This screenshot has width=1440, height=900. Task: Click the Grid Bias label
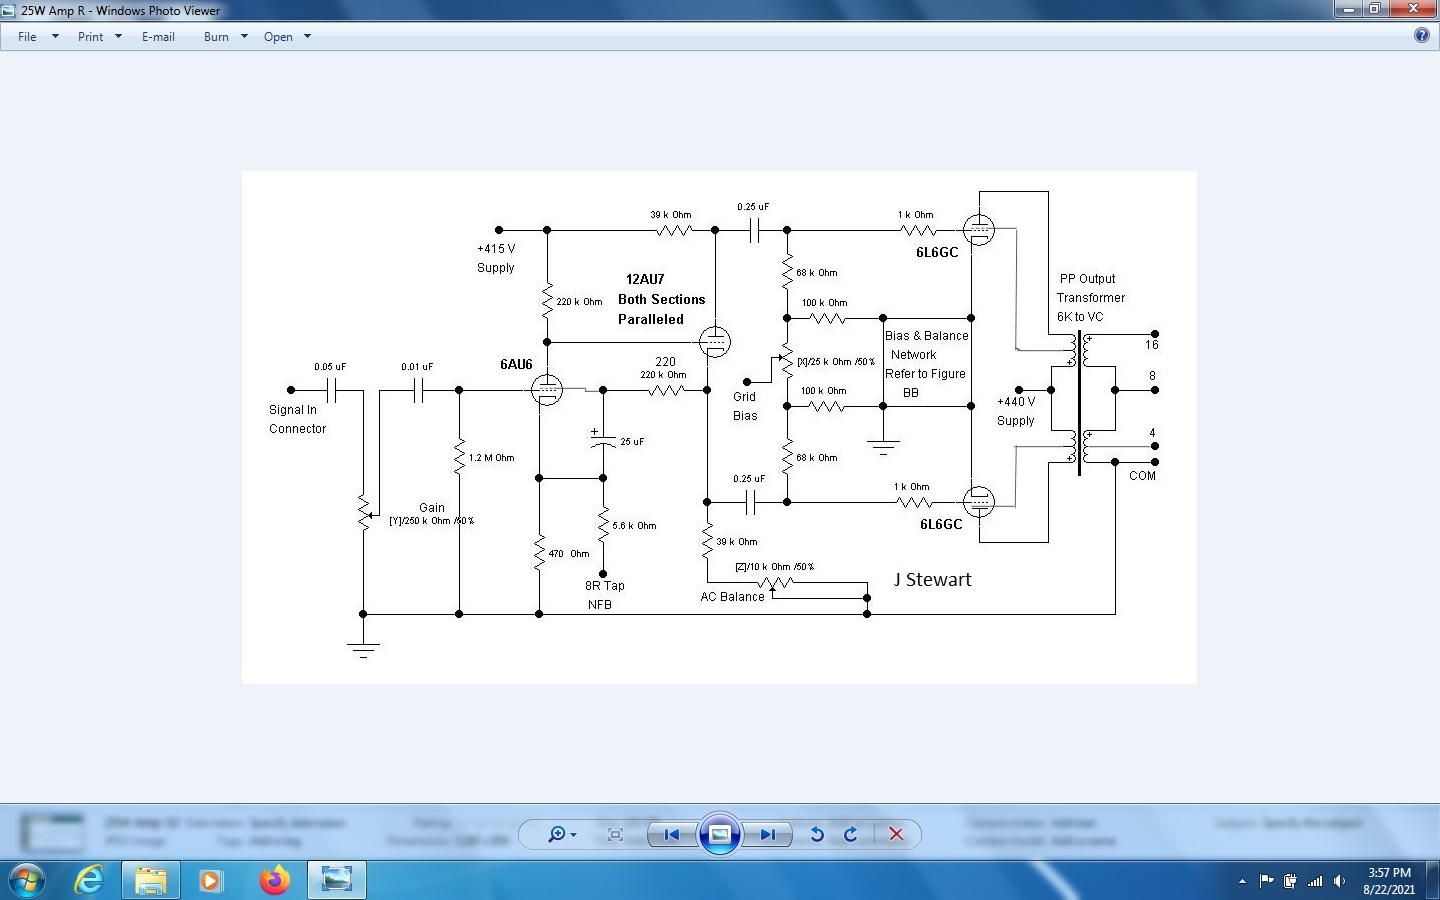point(745,406)
